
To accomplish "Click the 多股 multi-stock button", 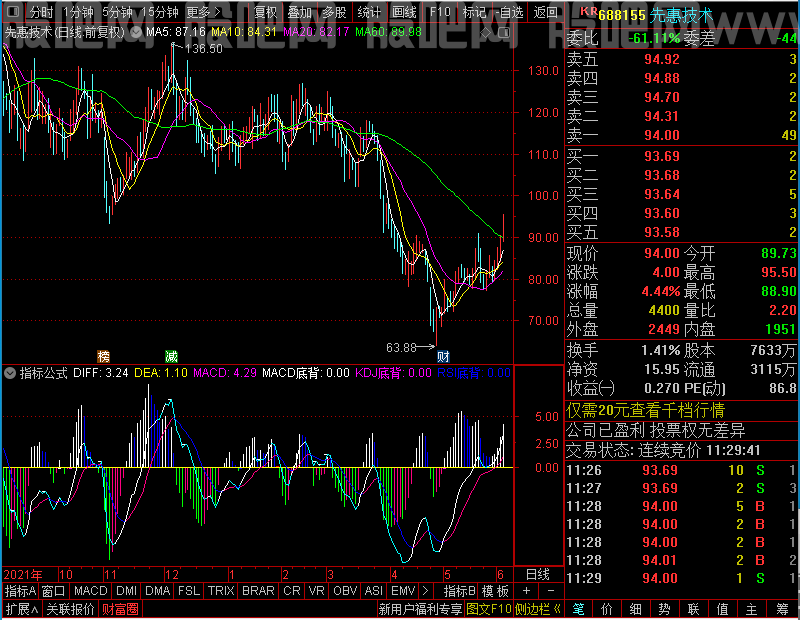I will (334, 12).
